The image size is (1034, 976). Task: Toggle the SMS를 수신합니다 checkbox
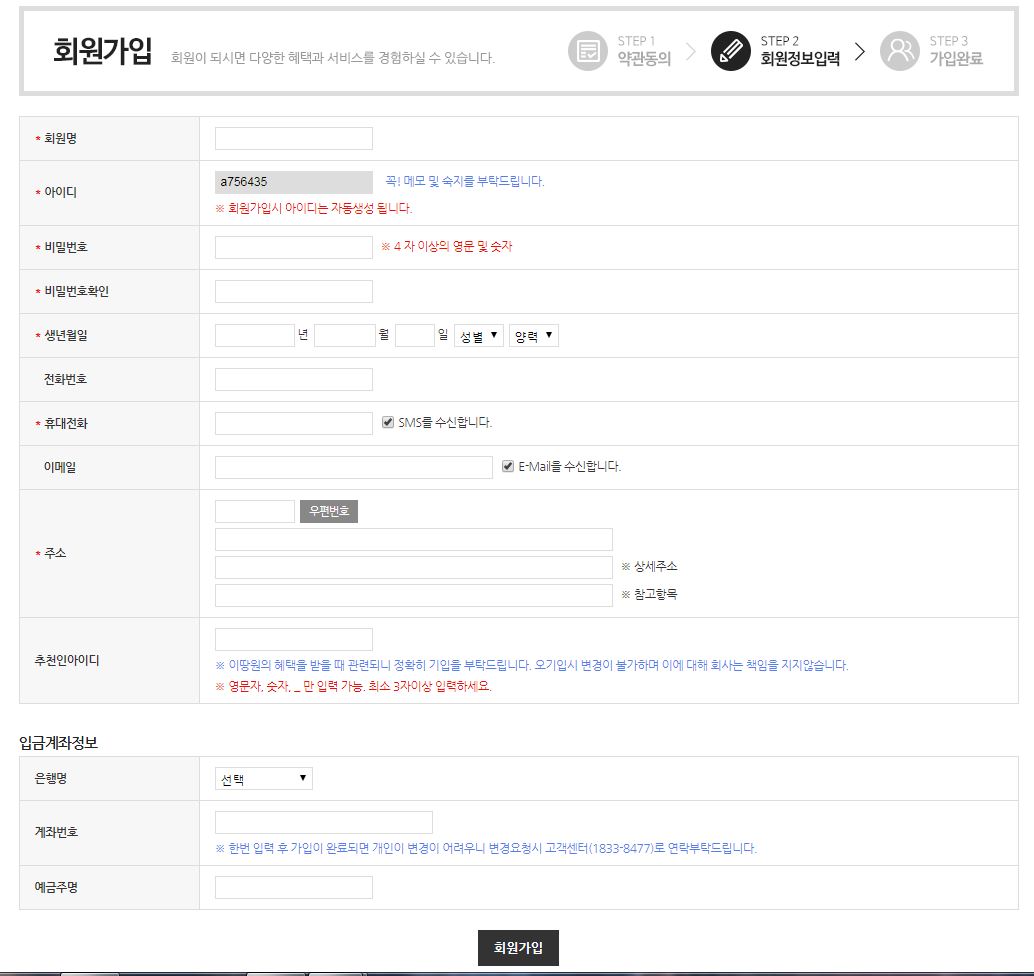[x=388, y=423]
